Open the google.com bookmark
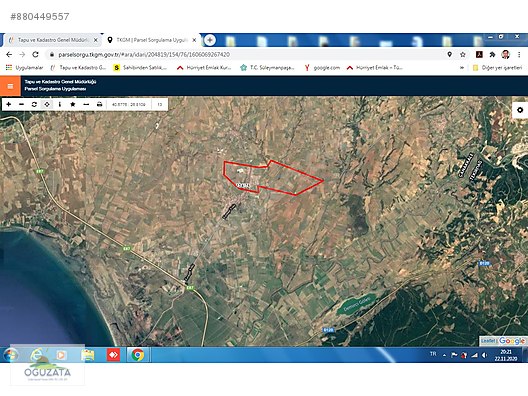Image resolution: width=528 pixels, height=396 pixels. coord(322,68)
